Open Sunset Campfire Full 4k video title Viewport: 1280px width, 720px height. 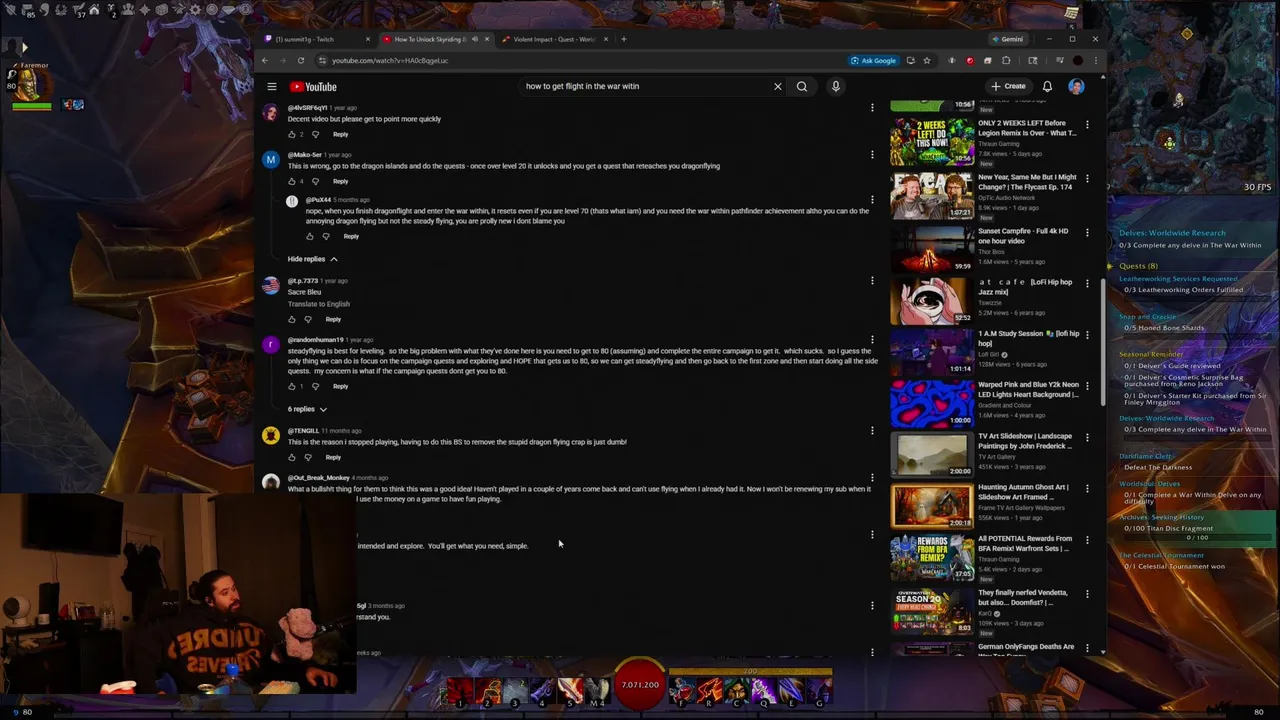point(1023,236)
